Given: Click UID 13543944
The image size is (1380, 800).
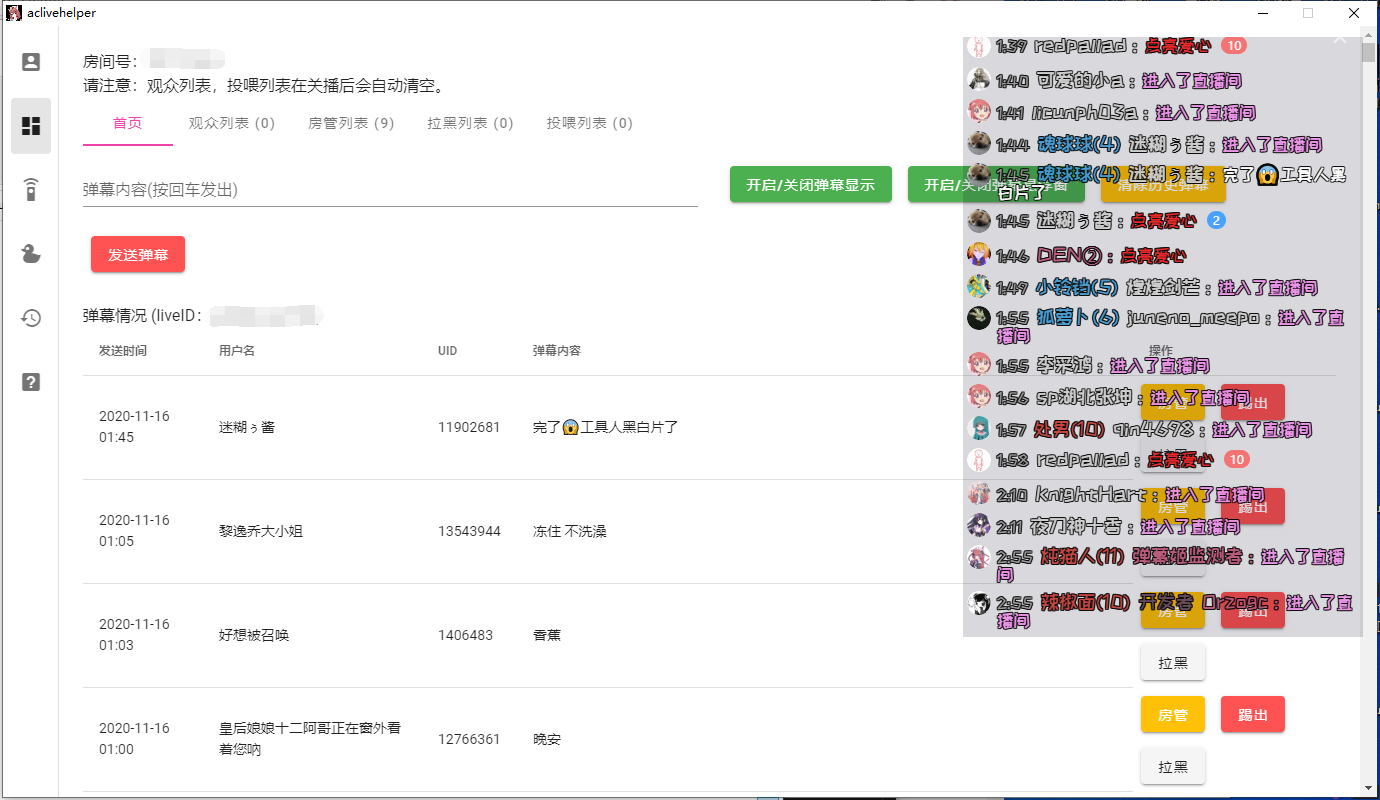Looking at the screenshot, I should [469, 531].
